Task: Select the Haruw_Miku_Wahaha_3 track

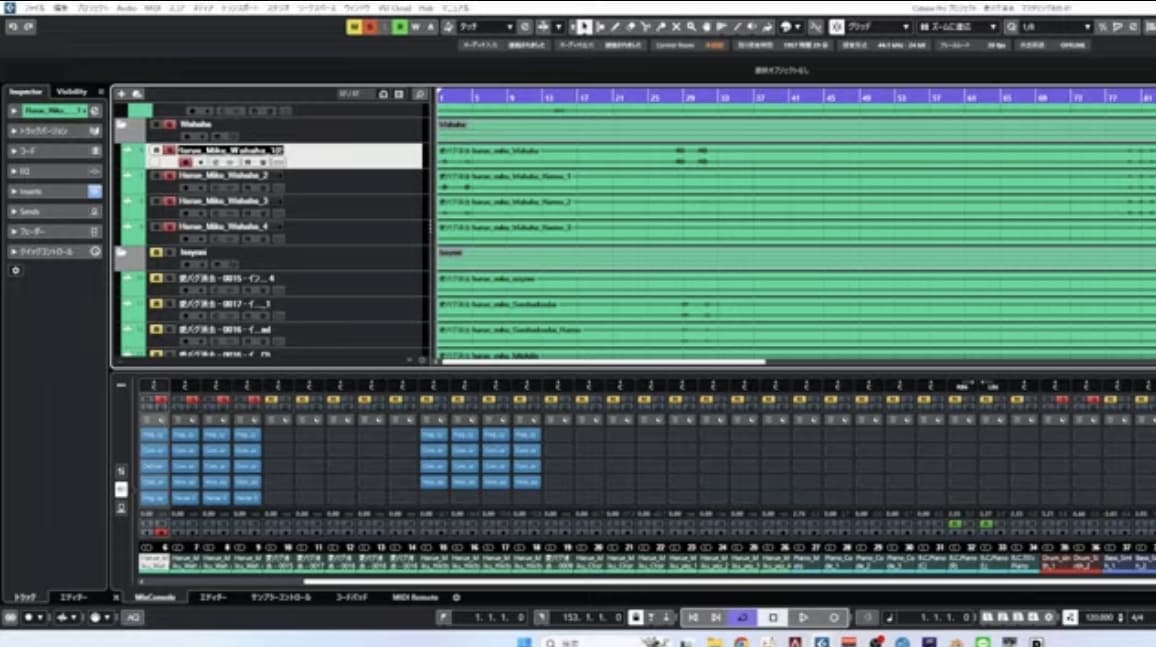Action: (223, 201)
